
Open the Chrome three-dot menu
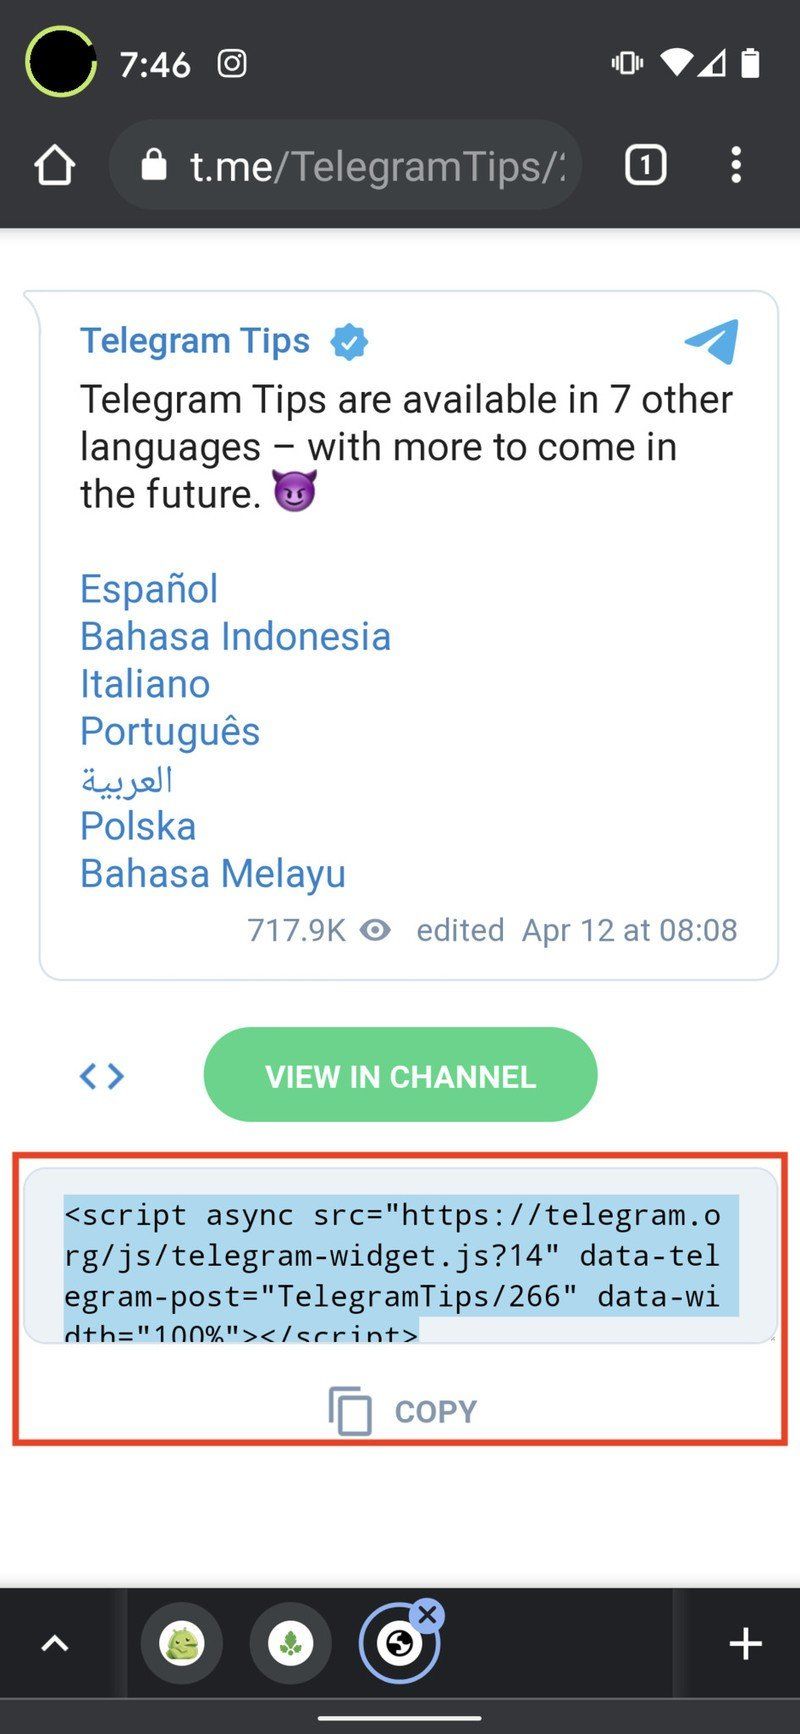click(x=736, y=164)
